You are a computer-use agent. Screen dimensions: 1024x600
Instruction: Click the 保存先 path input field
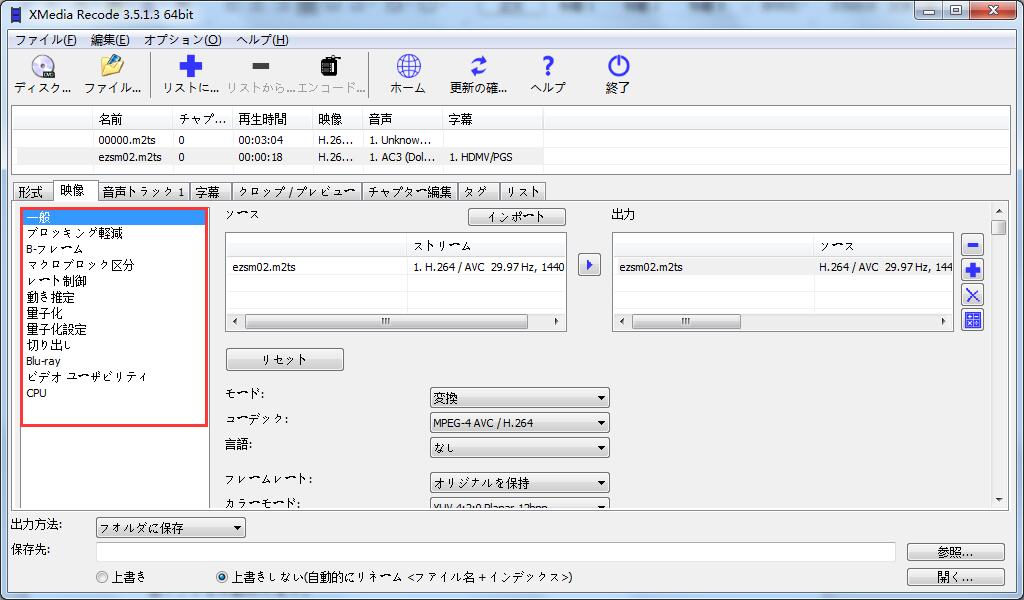tap(496, 552)
